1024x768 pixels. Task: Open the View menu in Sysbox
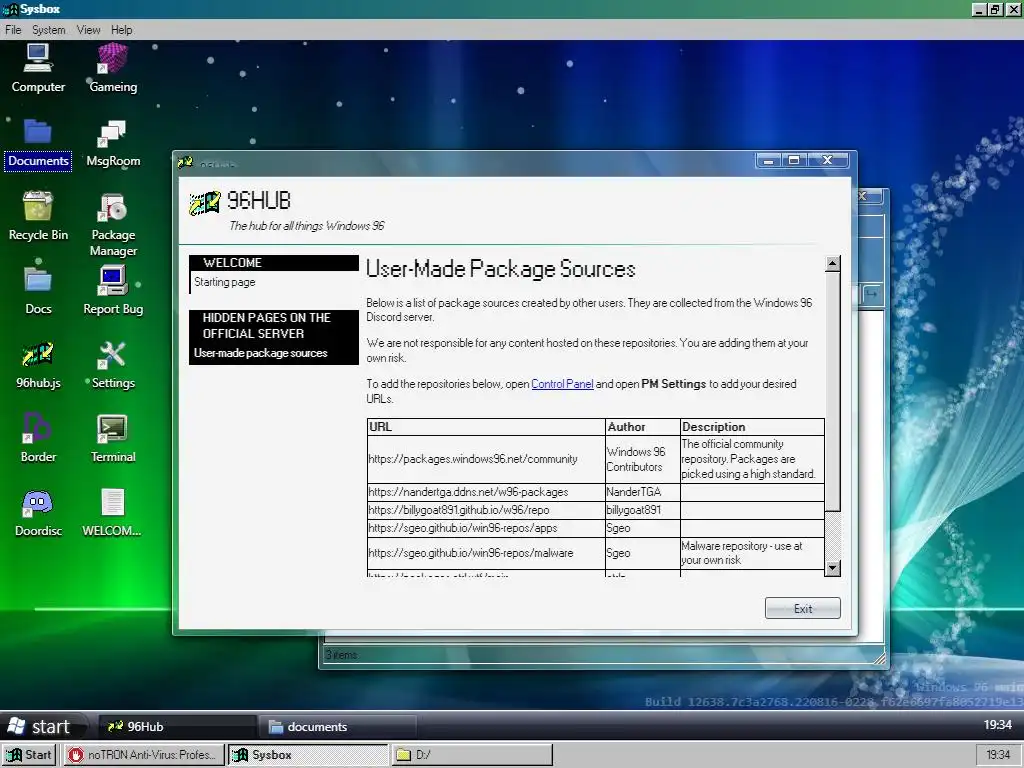click(88, 29)
